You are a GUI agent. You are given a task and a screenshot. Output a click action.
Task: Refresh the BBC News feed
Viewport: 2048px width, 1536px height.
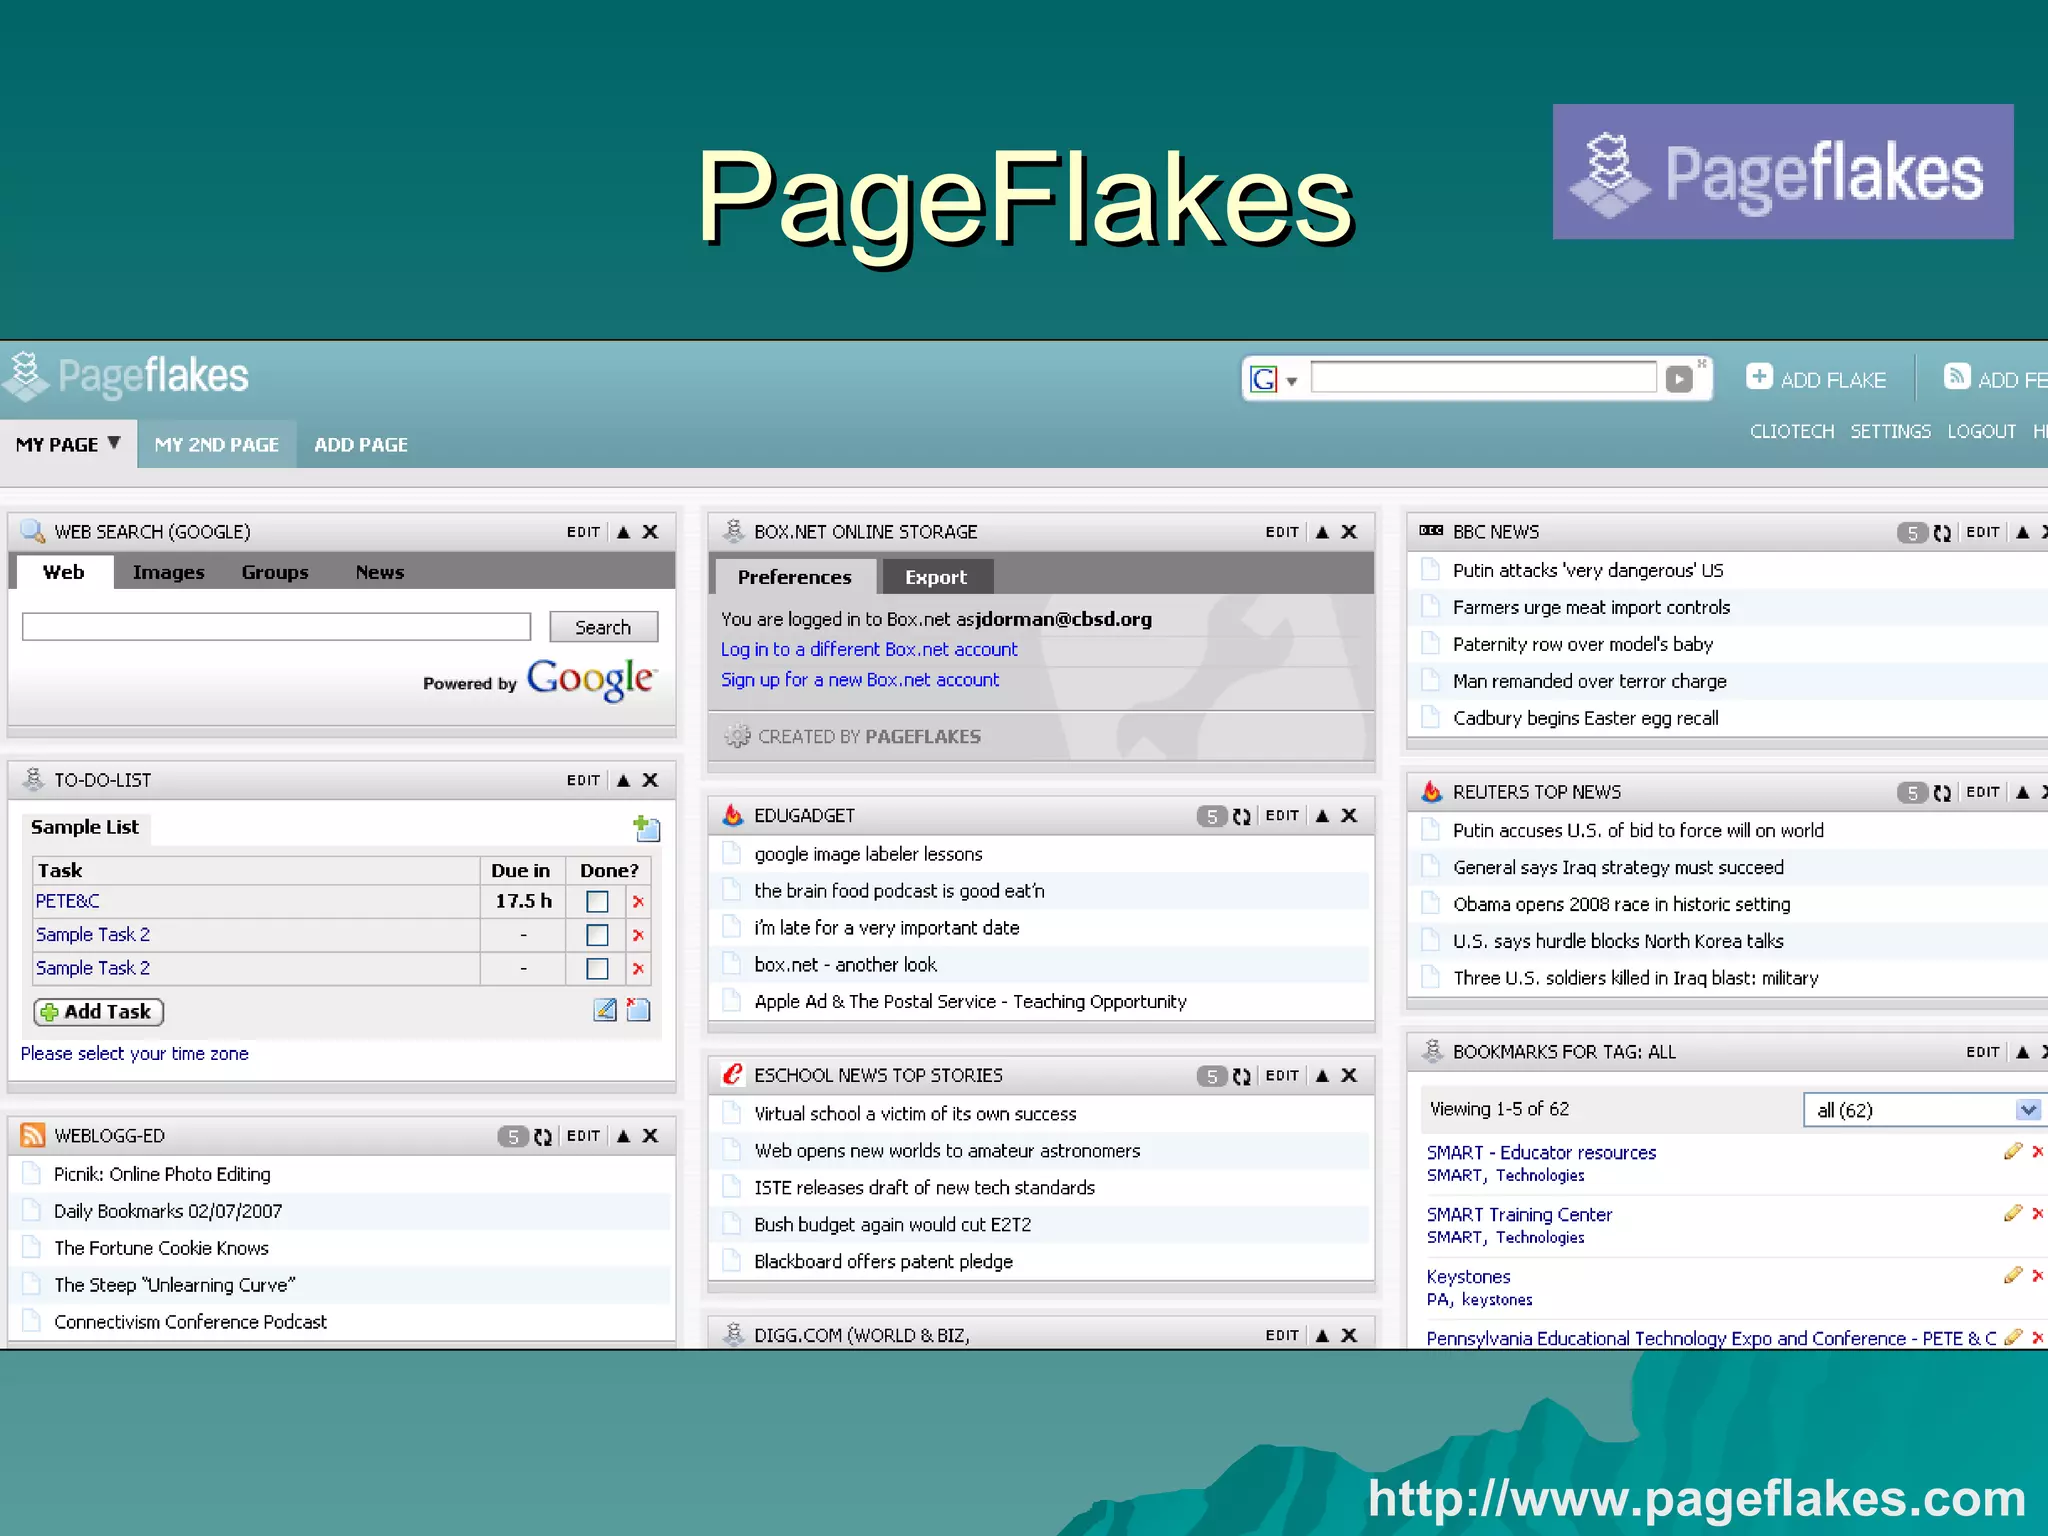[1942, 533]
